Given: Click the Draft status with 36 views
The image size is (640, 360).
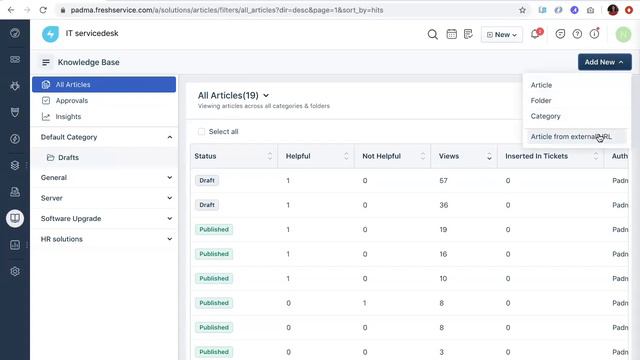Looking at the screenshot, I should (207, 205).
